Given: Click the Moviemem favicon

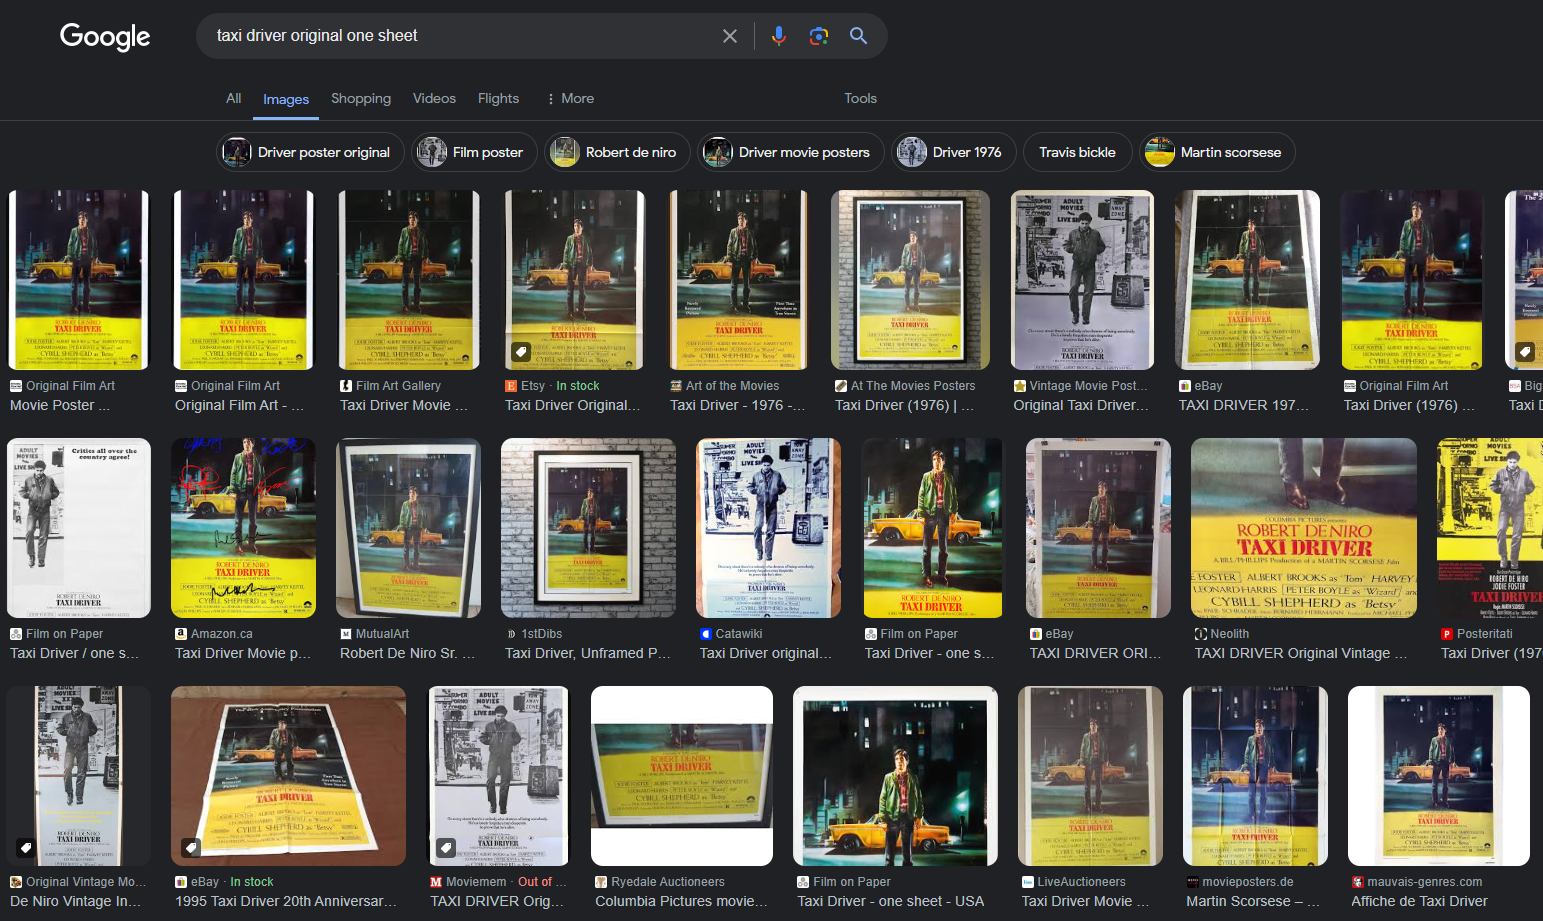Looking at the screenshot, I should (x=436, y=882).
